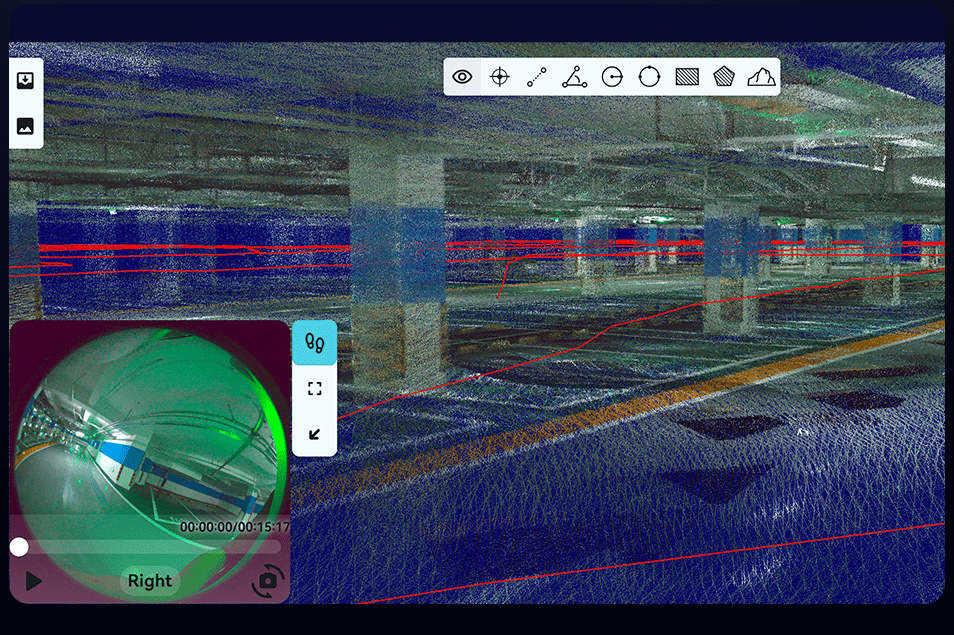
Task: Switch camera with the rotate-camera icon
Action: coord(268,580)
